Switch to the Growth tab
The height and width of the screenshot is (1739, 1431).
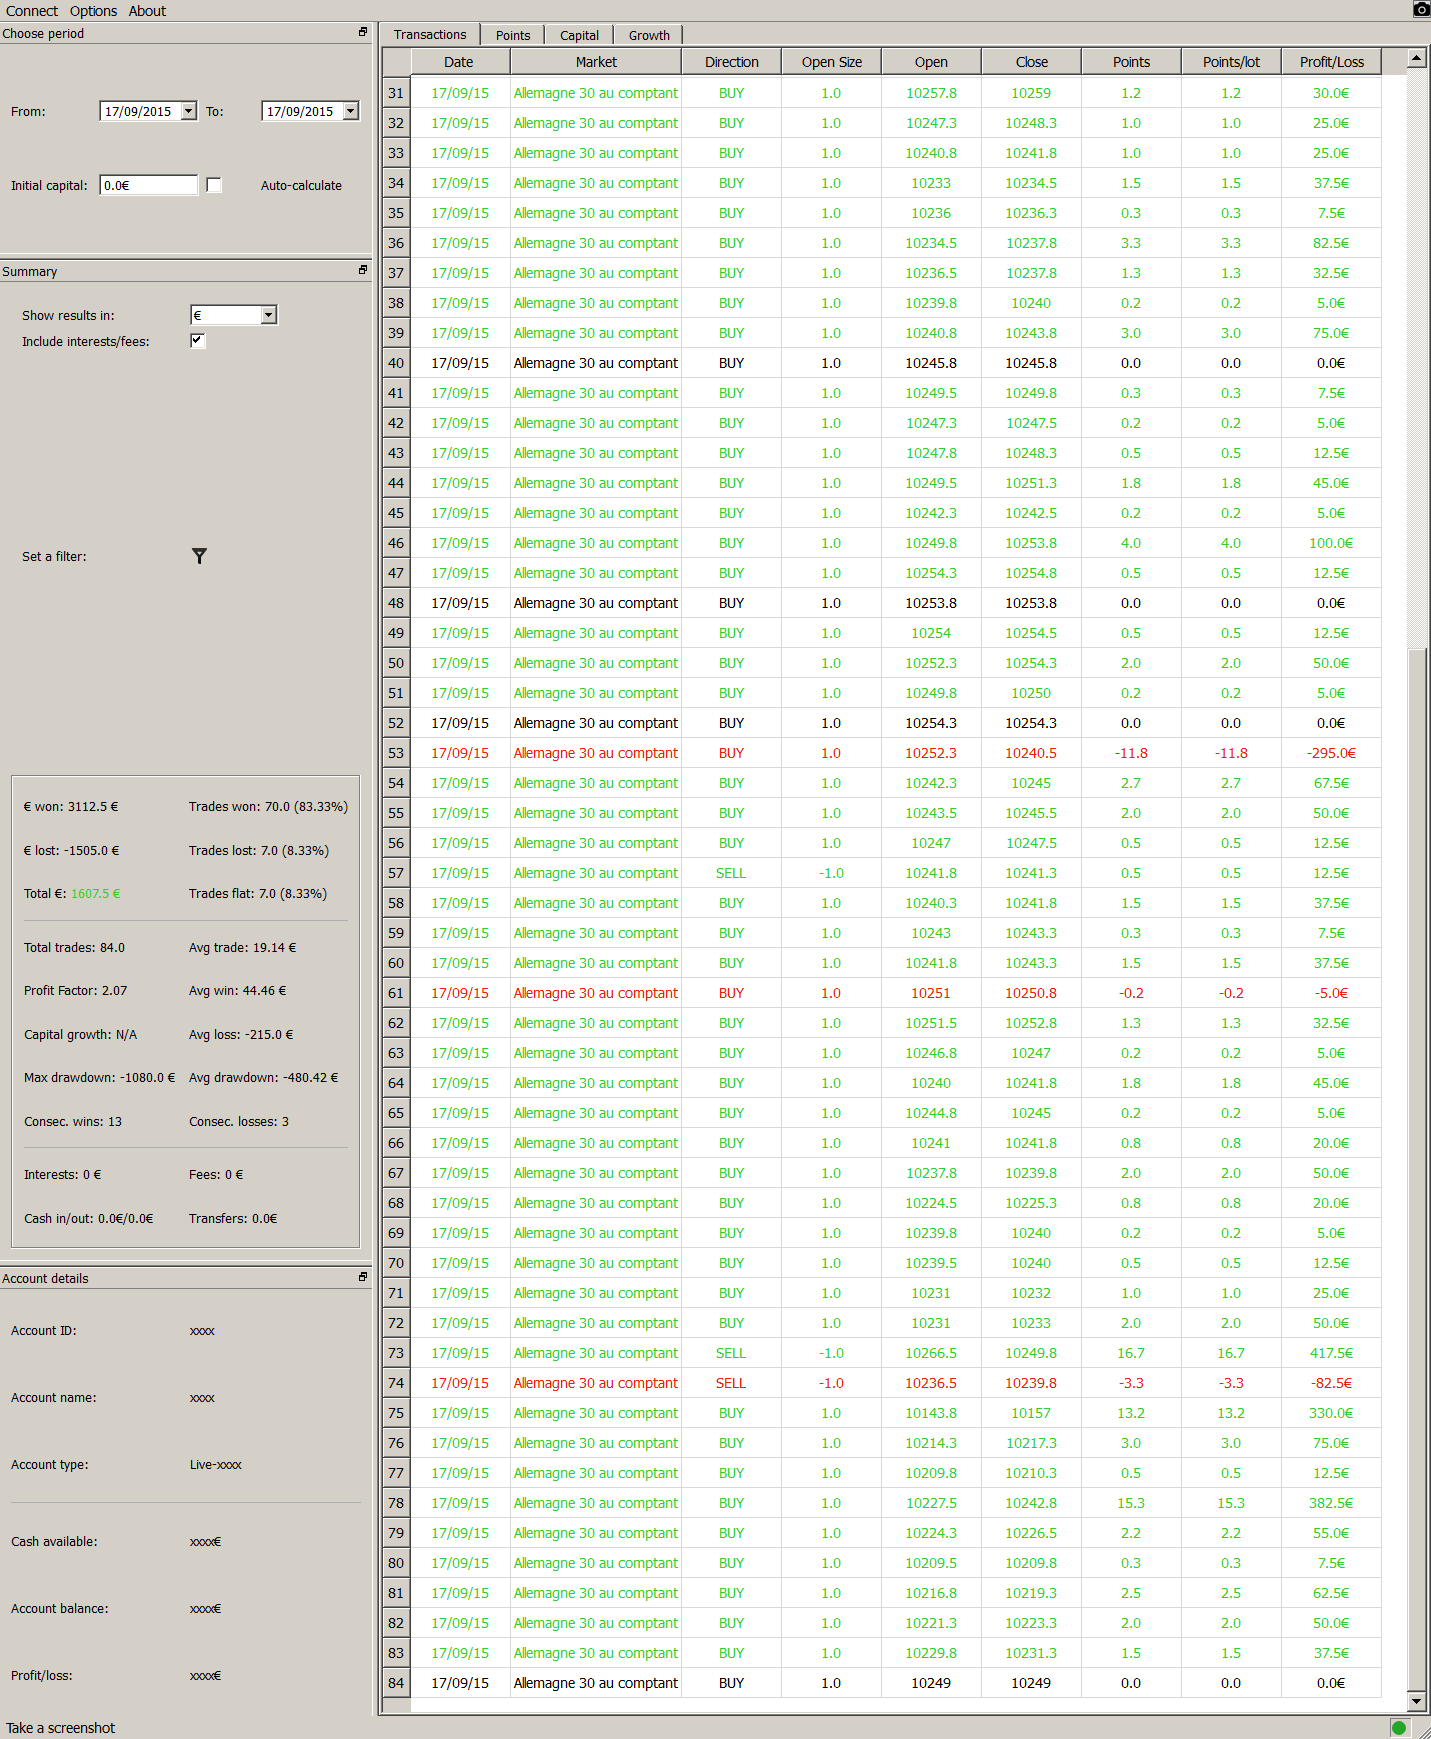pos(649,35)
